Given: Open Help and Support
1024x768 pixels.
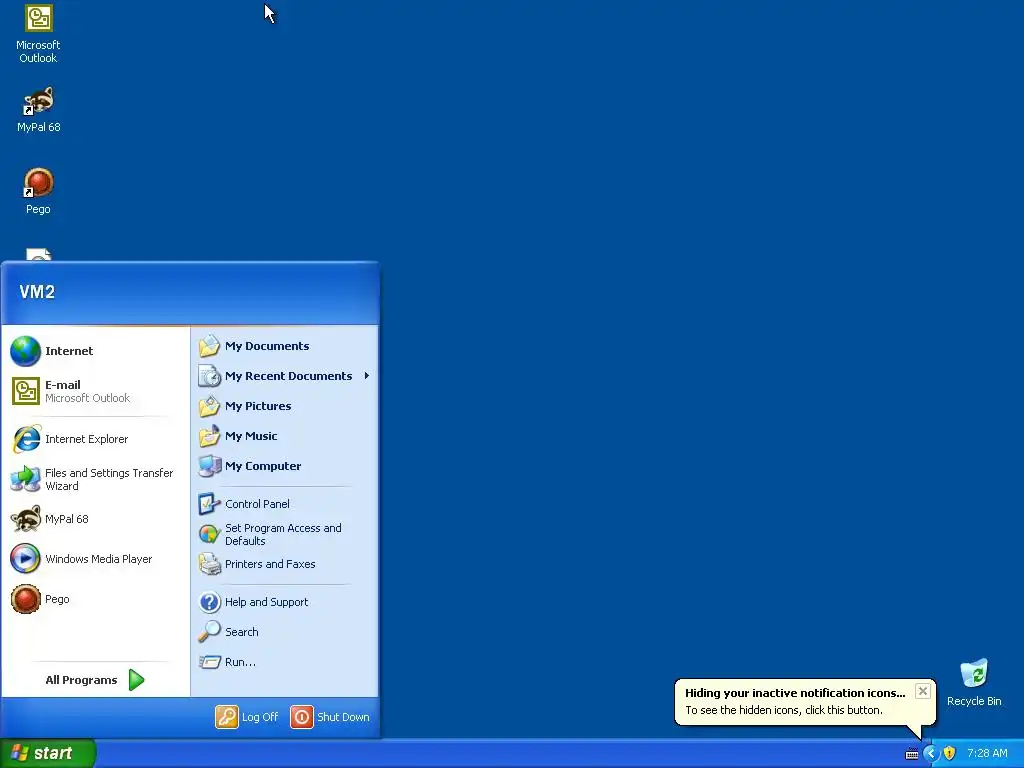Looking at the screenshot, I should [x=285, y=602].
